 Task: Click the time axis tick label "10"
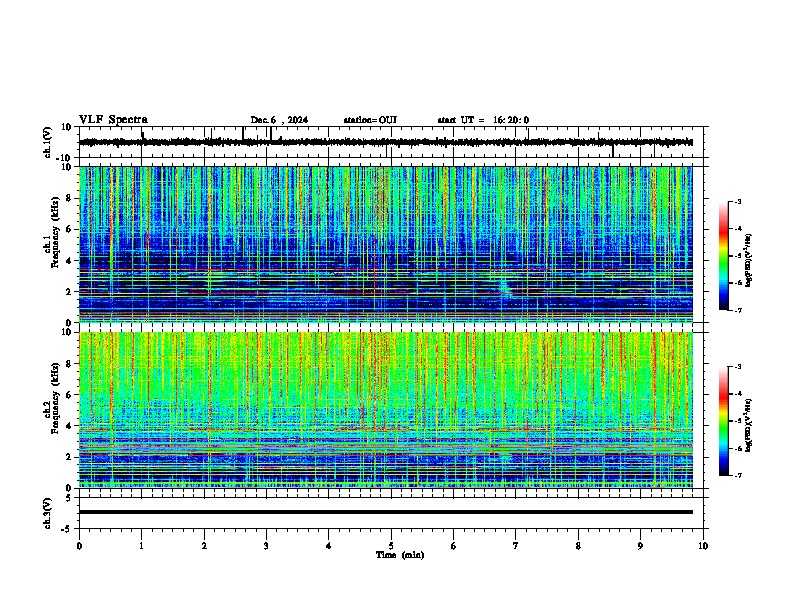(703, 546)
